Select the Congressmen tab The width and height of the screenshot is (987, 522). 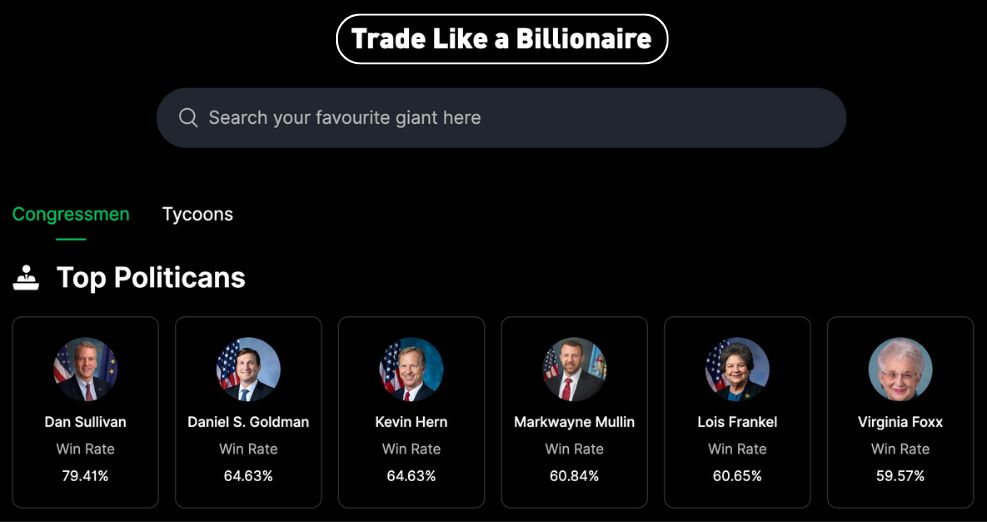pyautogui.click(x=70, y=215)
